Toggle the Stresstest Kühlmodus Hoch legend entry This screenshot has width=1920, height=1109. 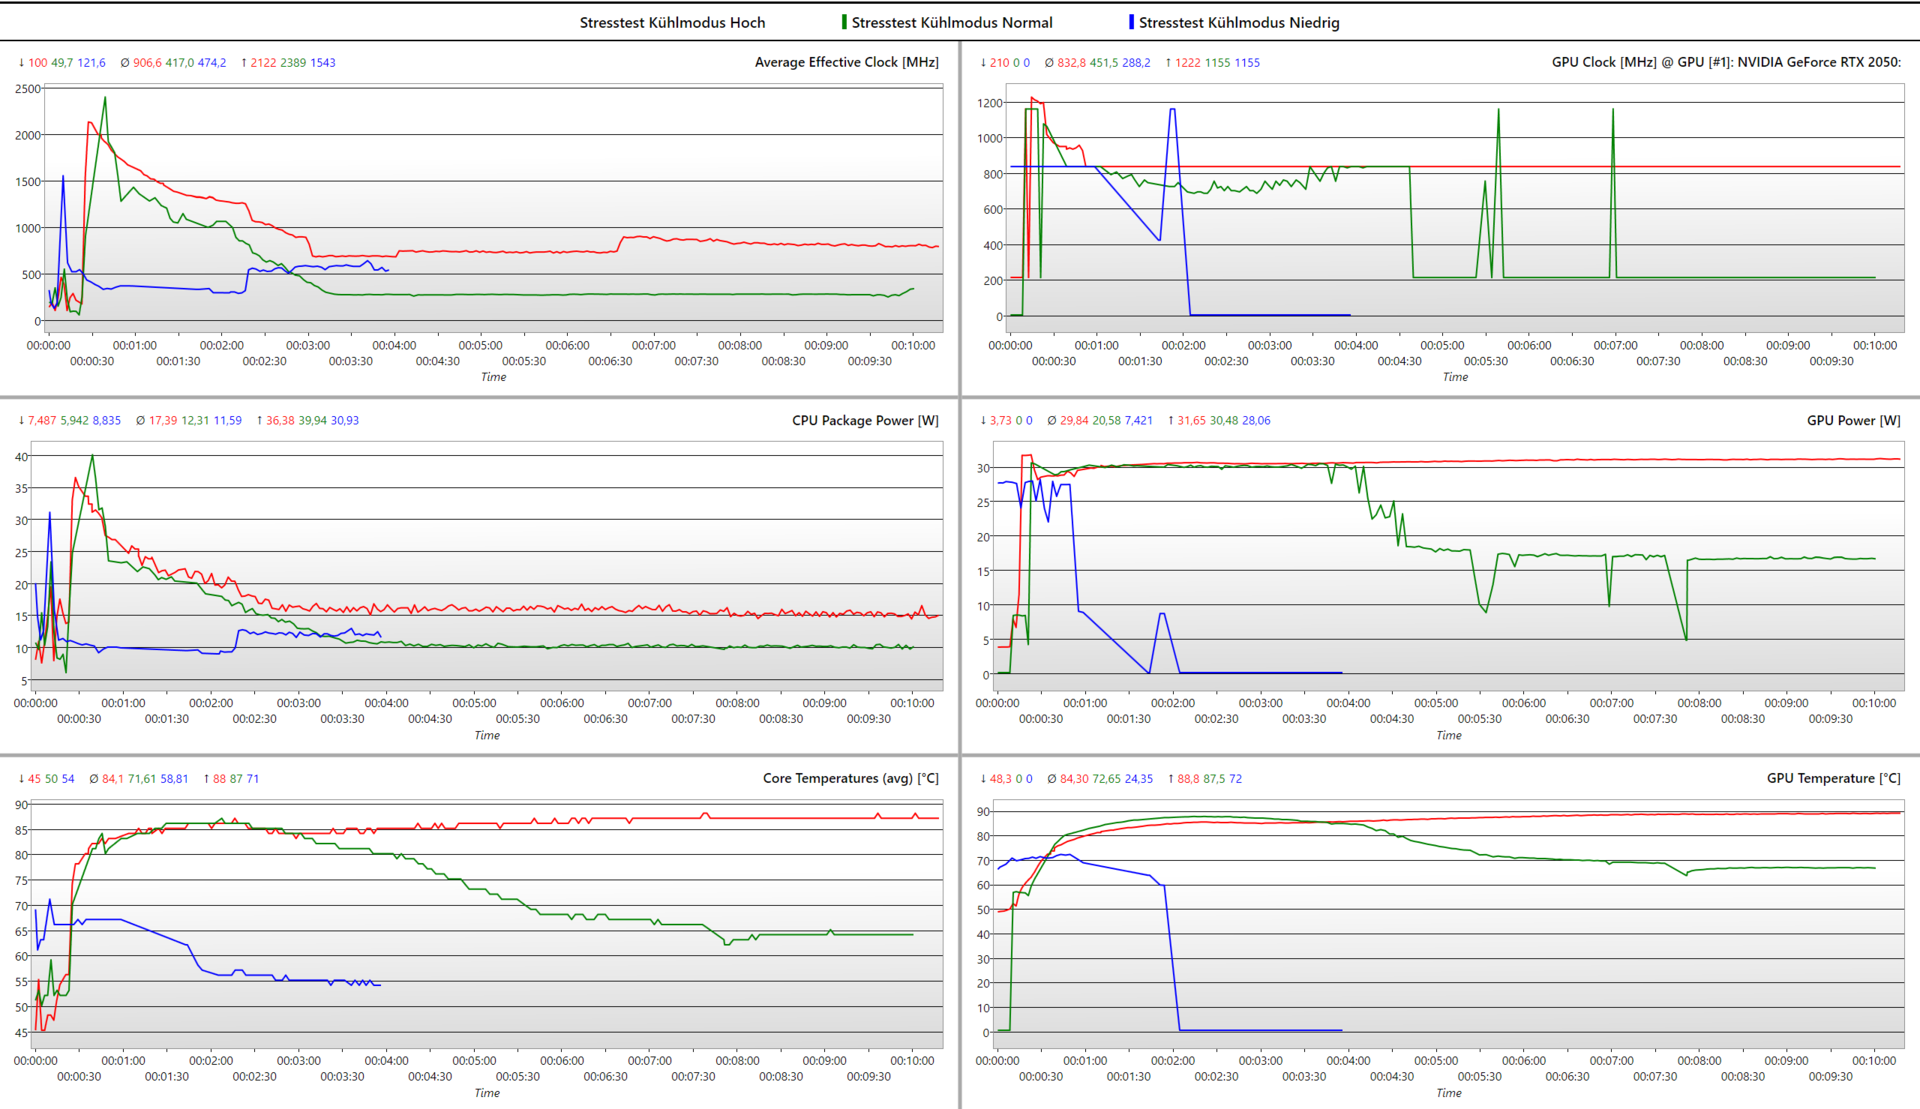pyautogui.click(x=672, y=23)
